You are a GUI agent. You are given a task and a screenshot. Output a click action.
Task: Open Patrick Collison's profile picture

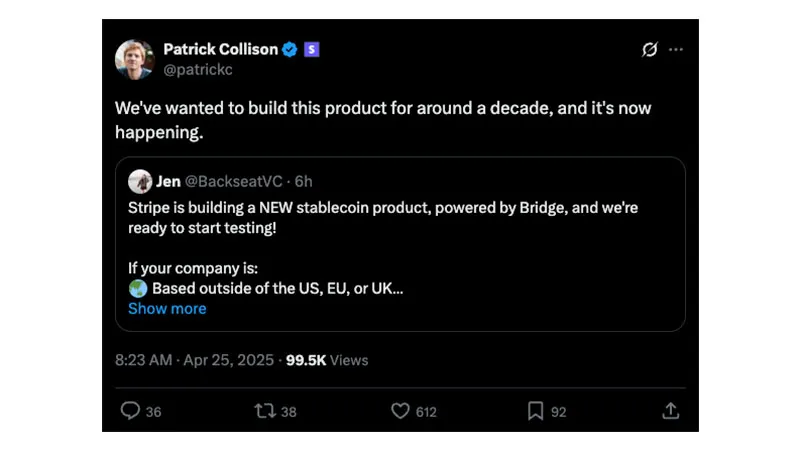point(135,59)
